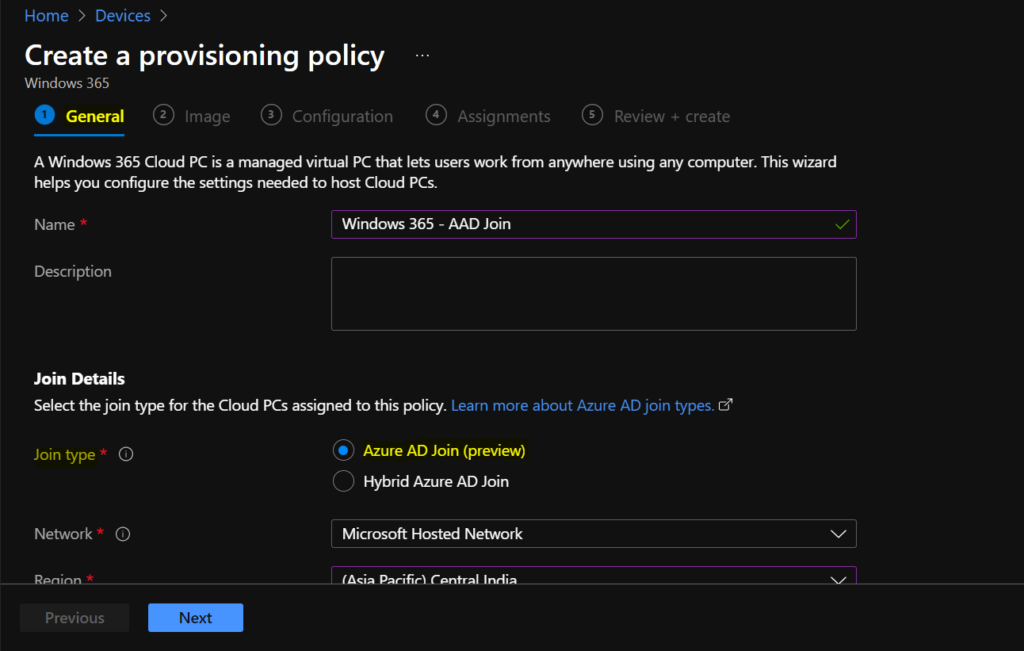Switch to the General tab
Screen dimensions: 1024x651
click(79, 116)
